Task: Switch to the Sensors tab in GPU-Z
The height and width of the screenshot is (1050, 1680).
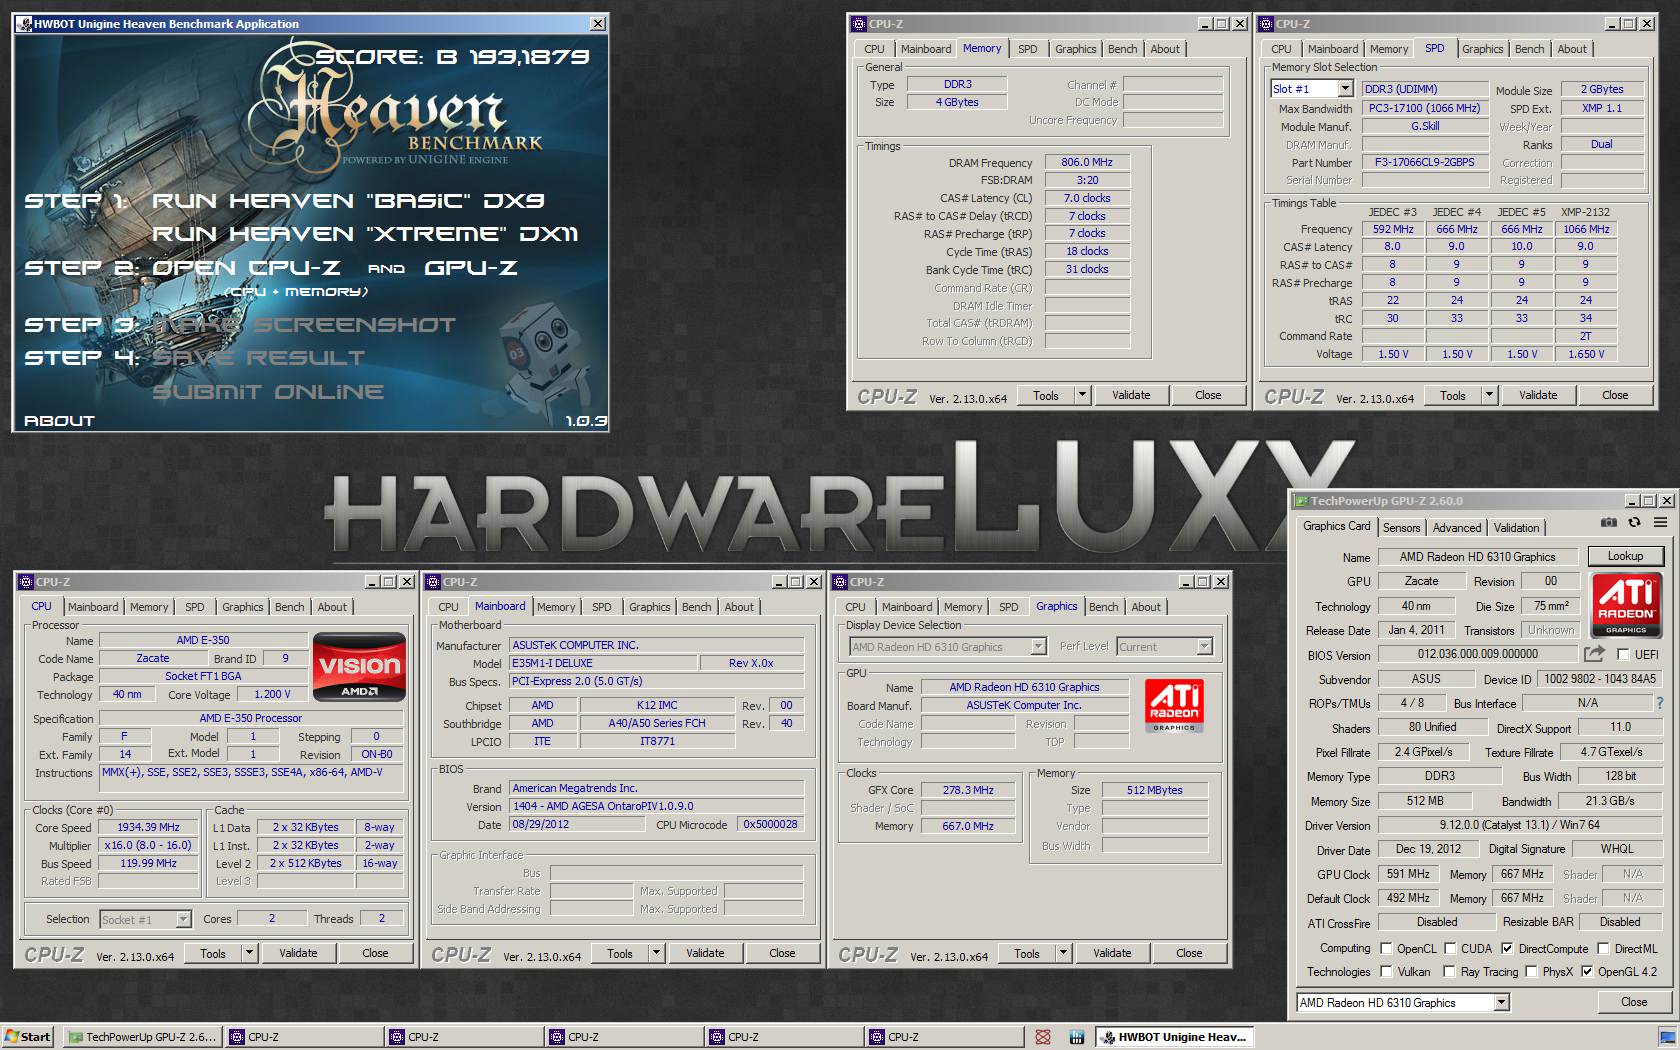Action: click(1401, 527)
